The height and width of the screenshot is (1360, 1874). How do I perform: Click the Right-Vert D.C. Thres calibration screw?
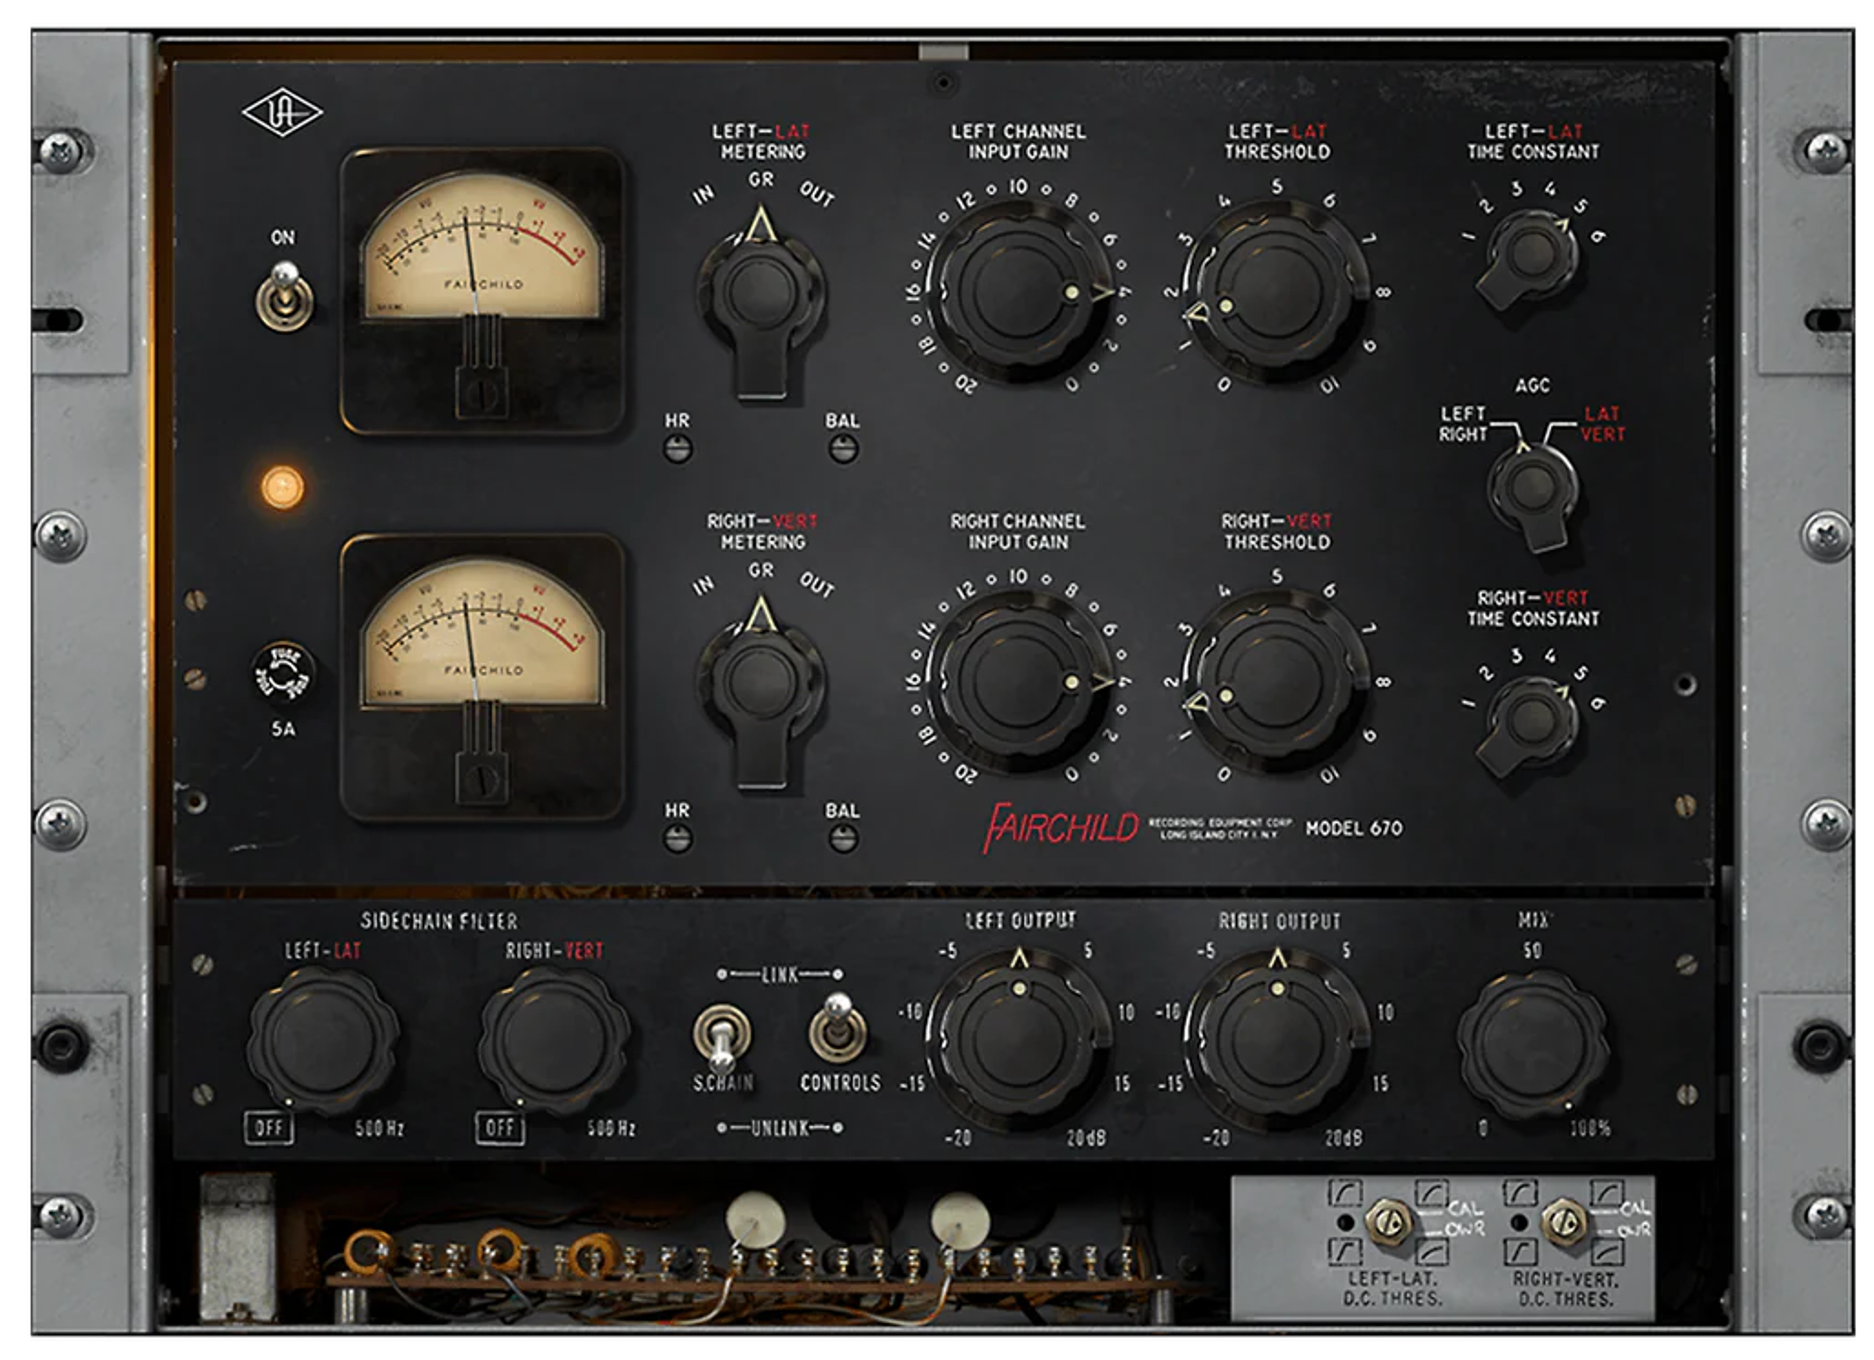pyautogui.click(x=1563, y=1221)
